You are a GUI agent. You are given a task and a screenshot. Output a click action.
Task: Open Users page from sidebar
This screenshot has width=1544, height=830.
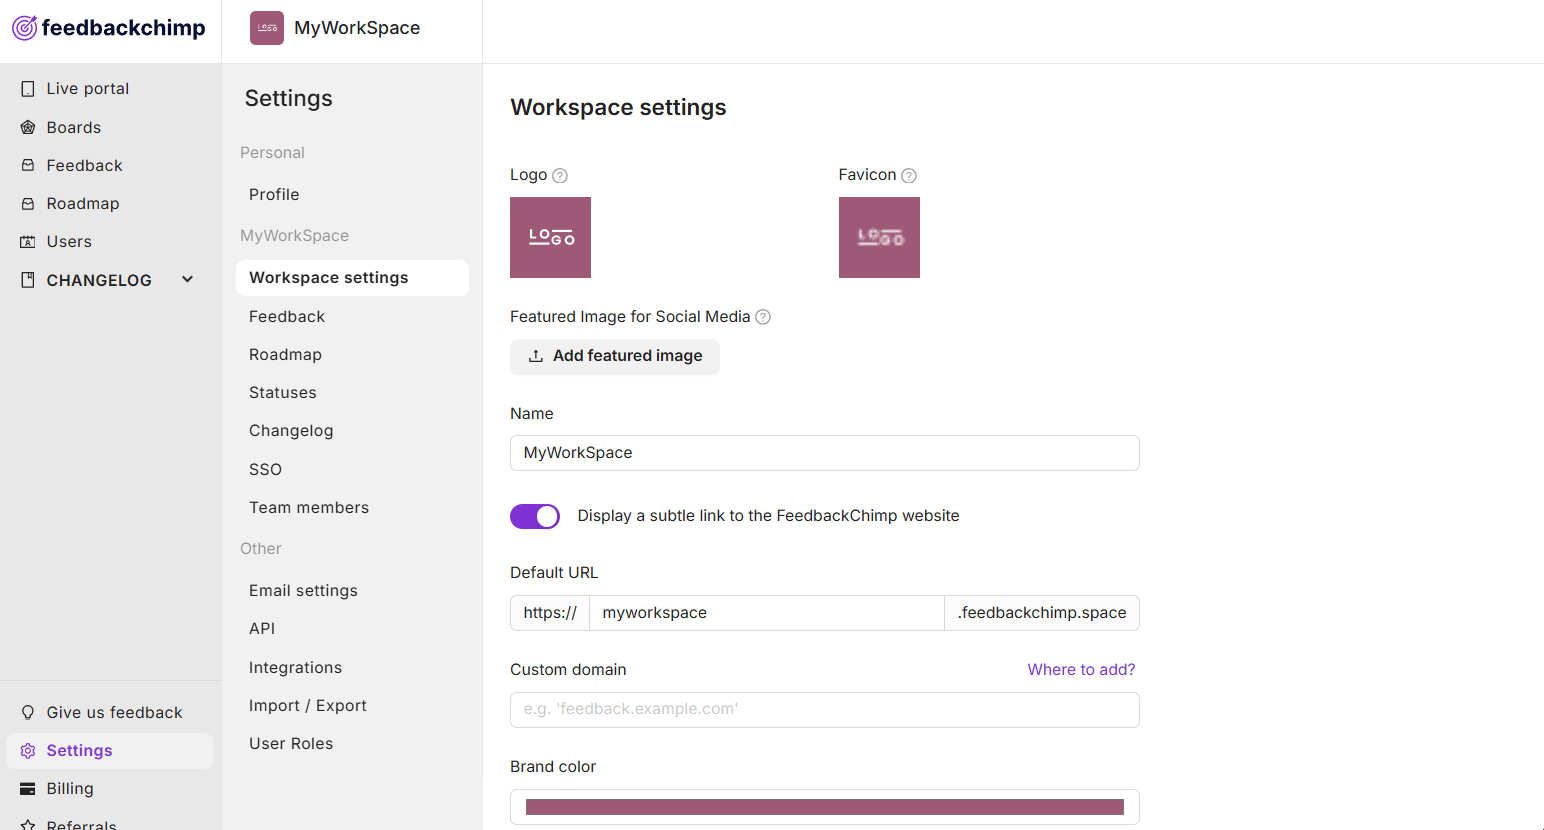click(x=69, y=241)
